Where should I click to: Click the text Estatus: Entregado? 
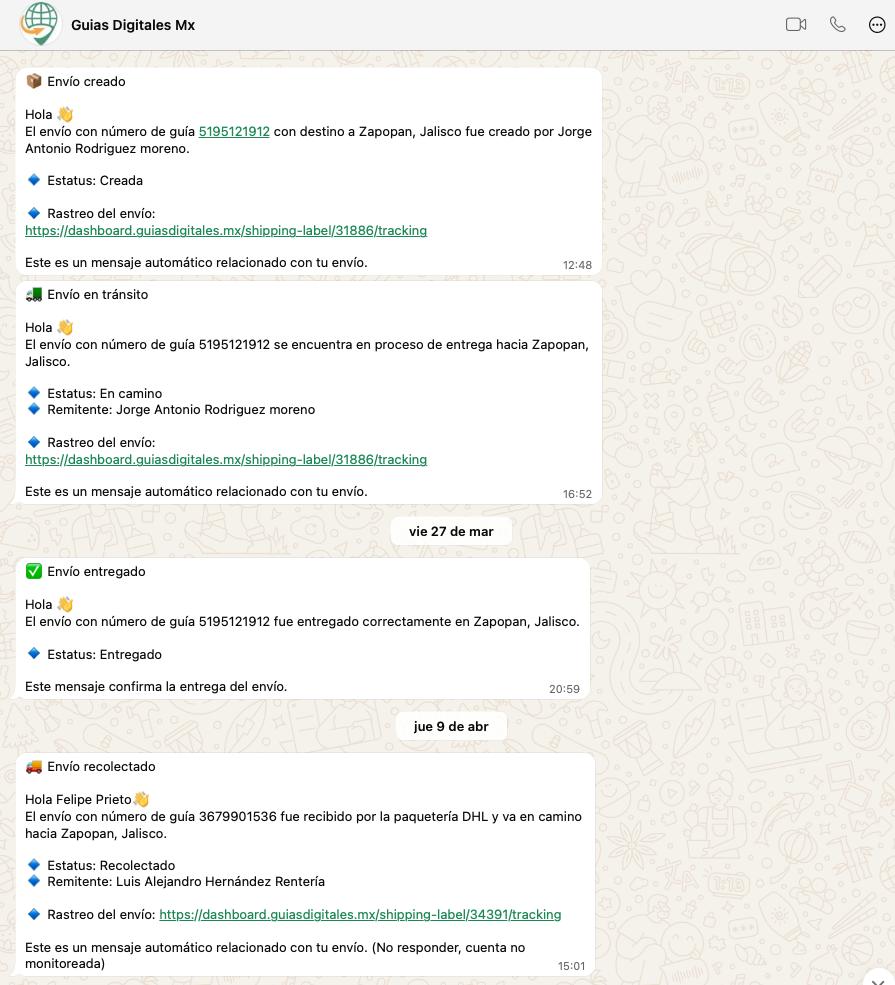(104, 655)
